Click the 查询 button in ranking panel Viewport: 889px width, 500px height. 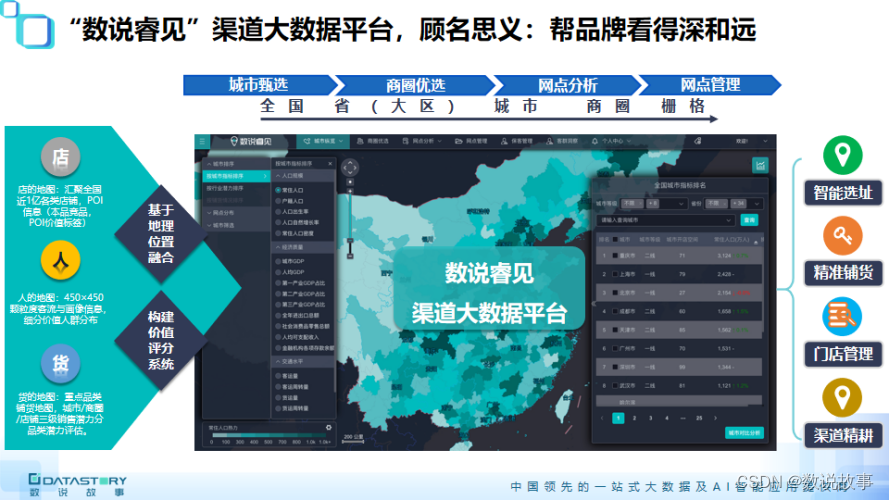[750, 220]
